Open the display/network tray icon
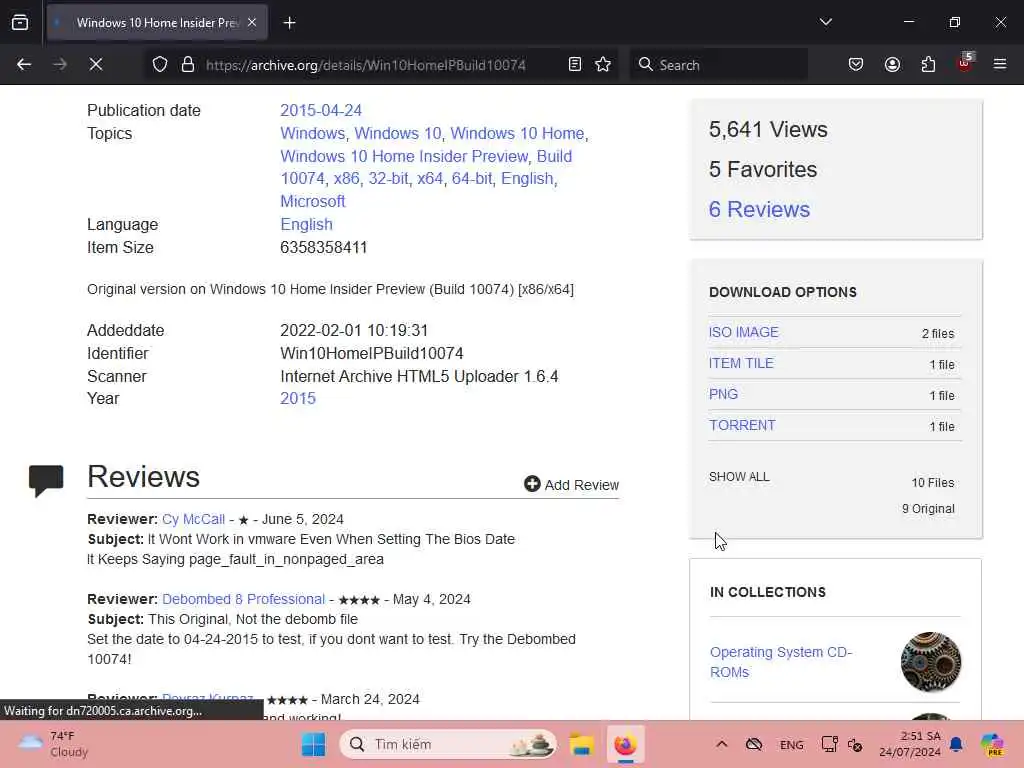Viewport: 1024px width, 768px height. click(x=829, y=744)
